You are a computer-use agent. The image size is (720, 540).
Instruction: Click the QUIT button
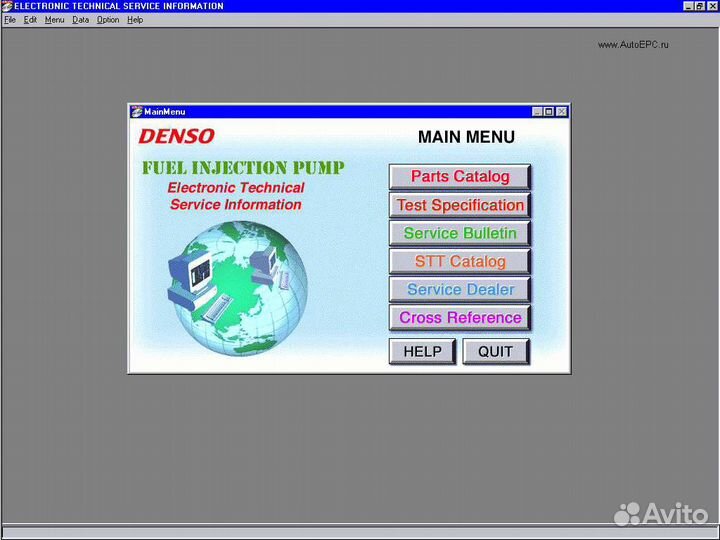click(x=496, y=352)
